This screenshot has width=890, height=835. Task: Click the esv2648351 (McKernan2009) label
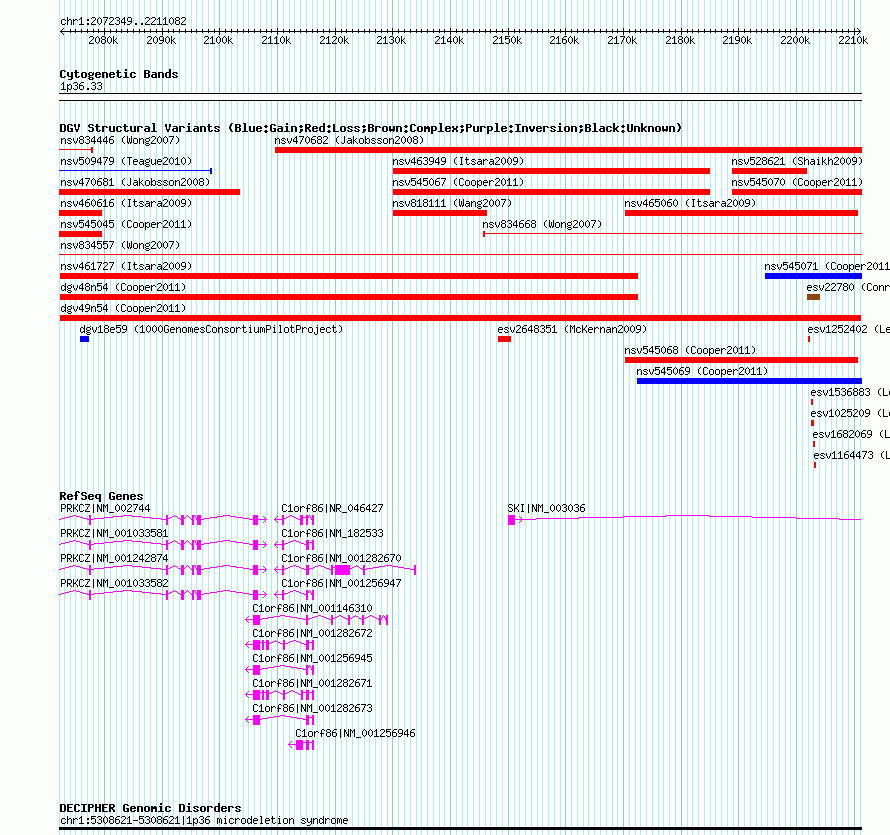[572, 329]
